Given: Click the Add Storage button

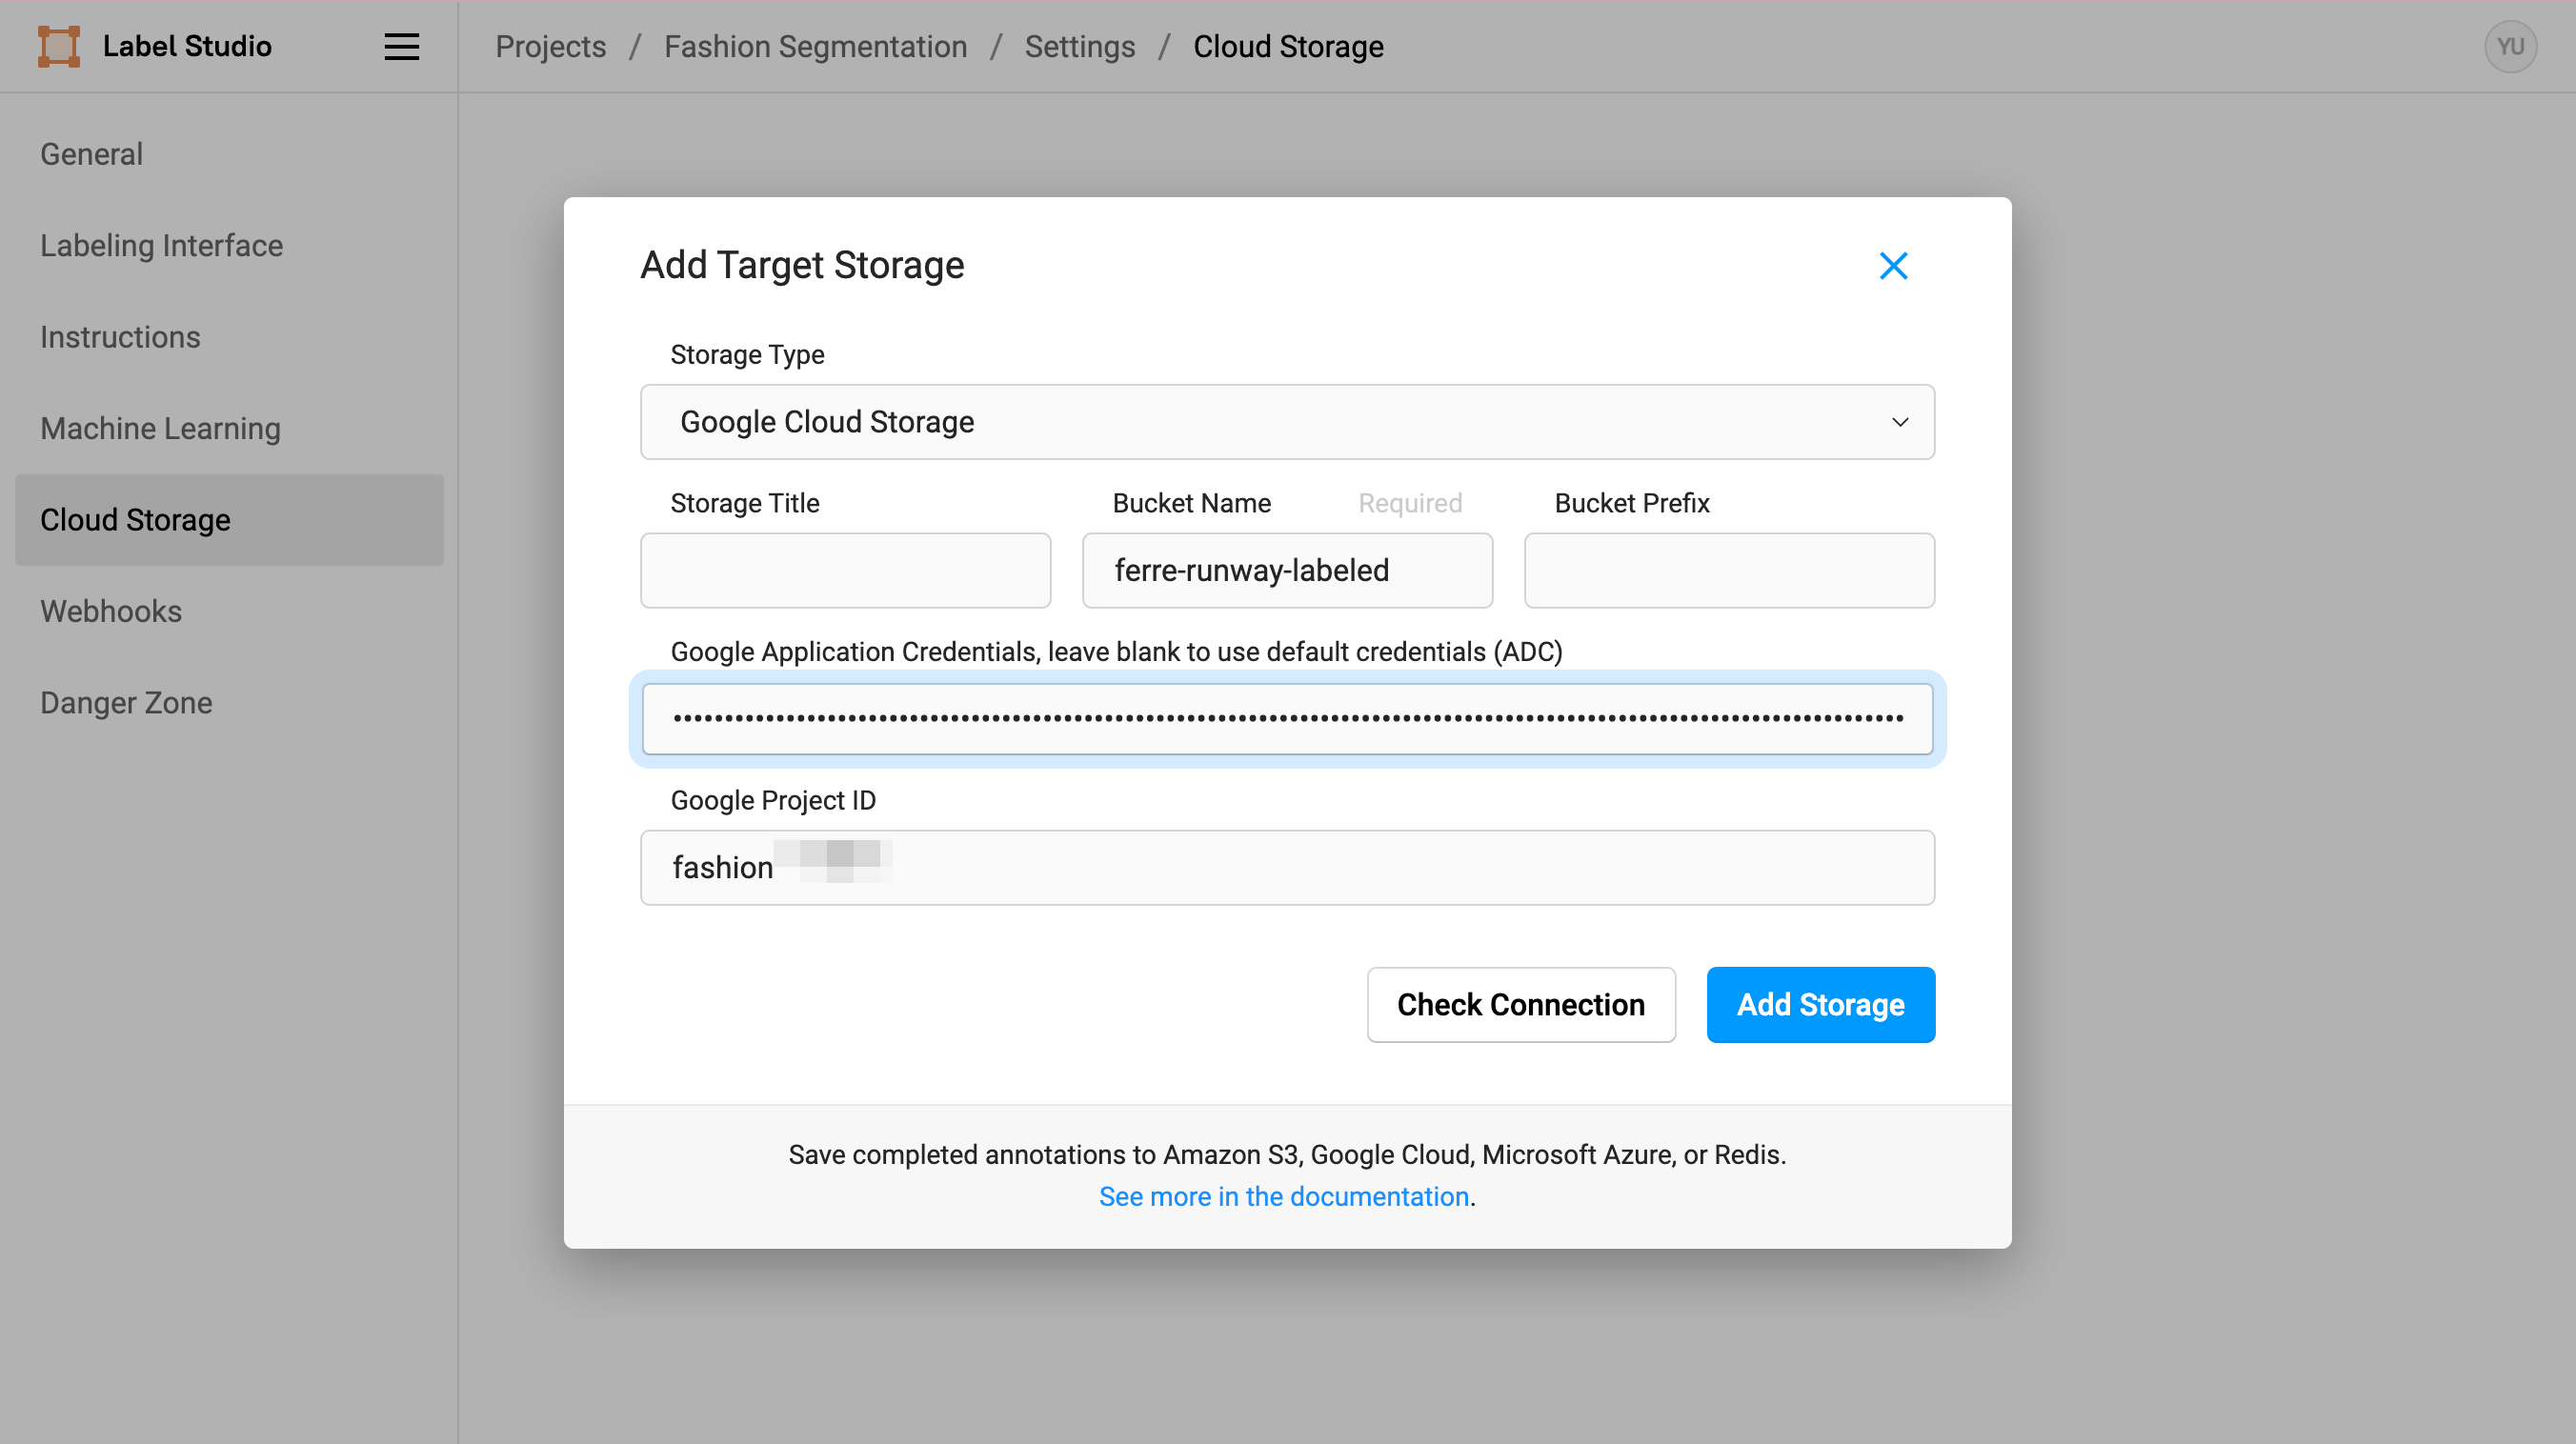Looking at the screenshot, I should 1819,1004.
